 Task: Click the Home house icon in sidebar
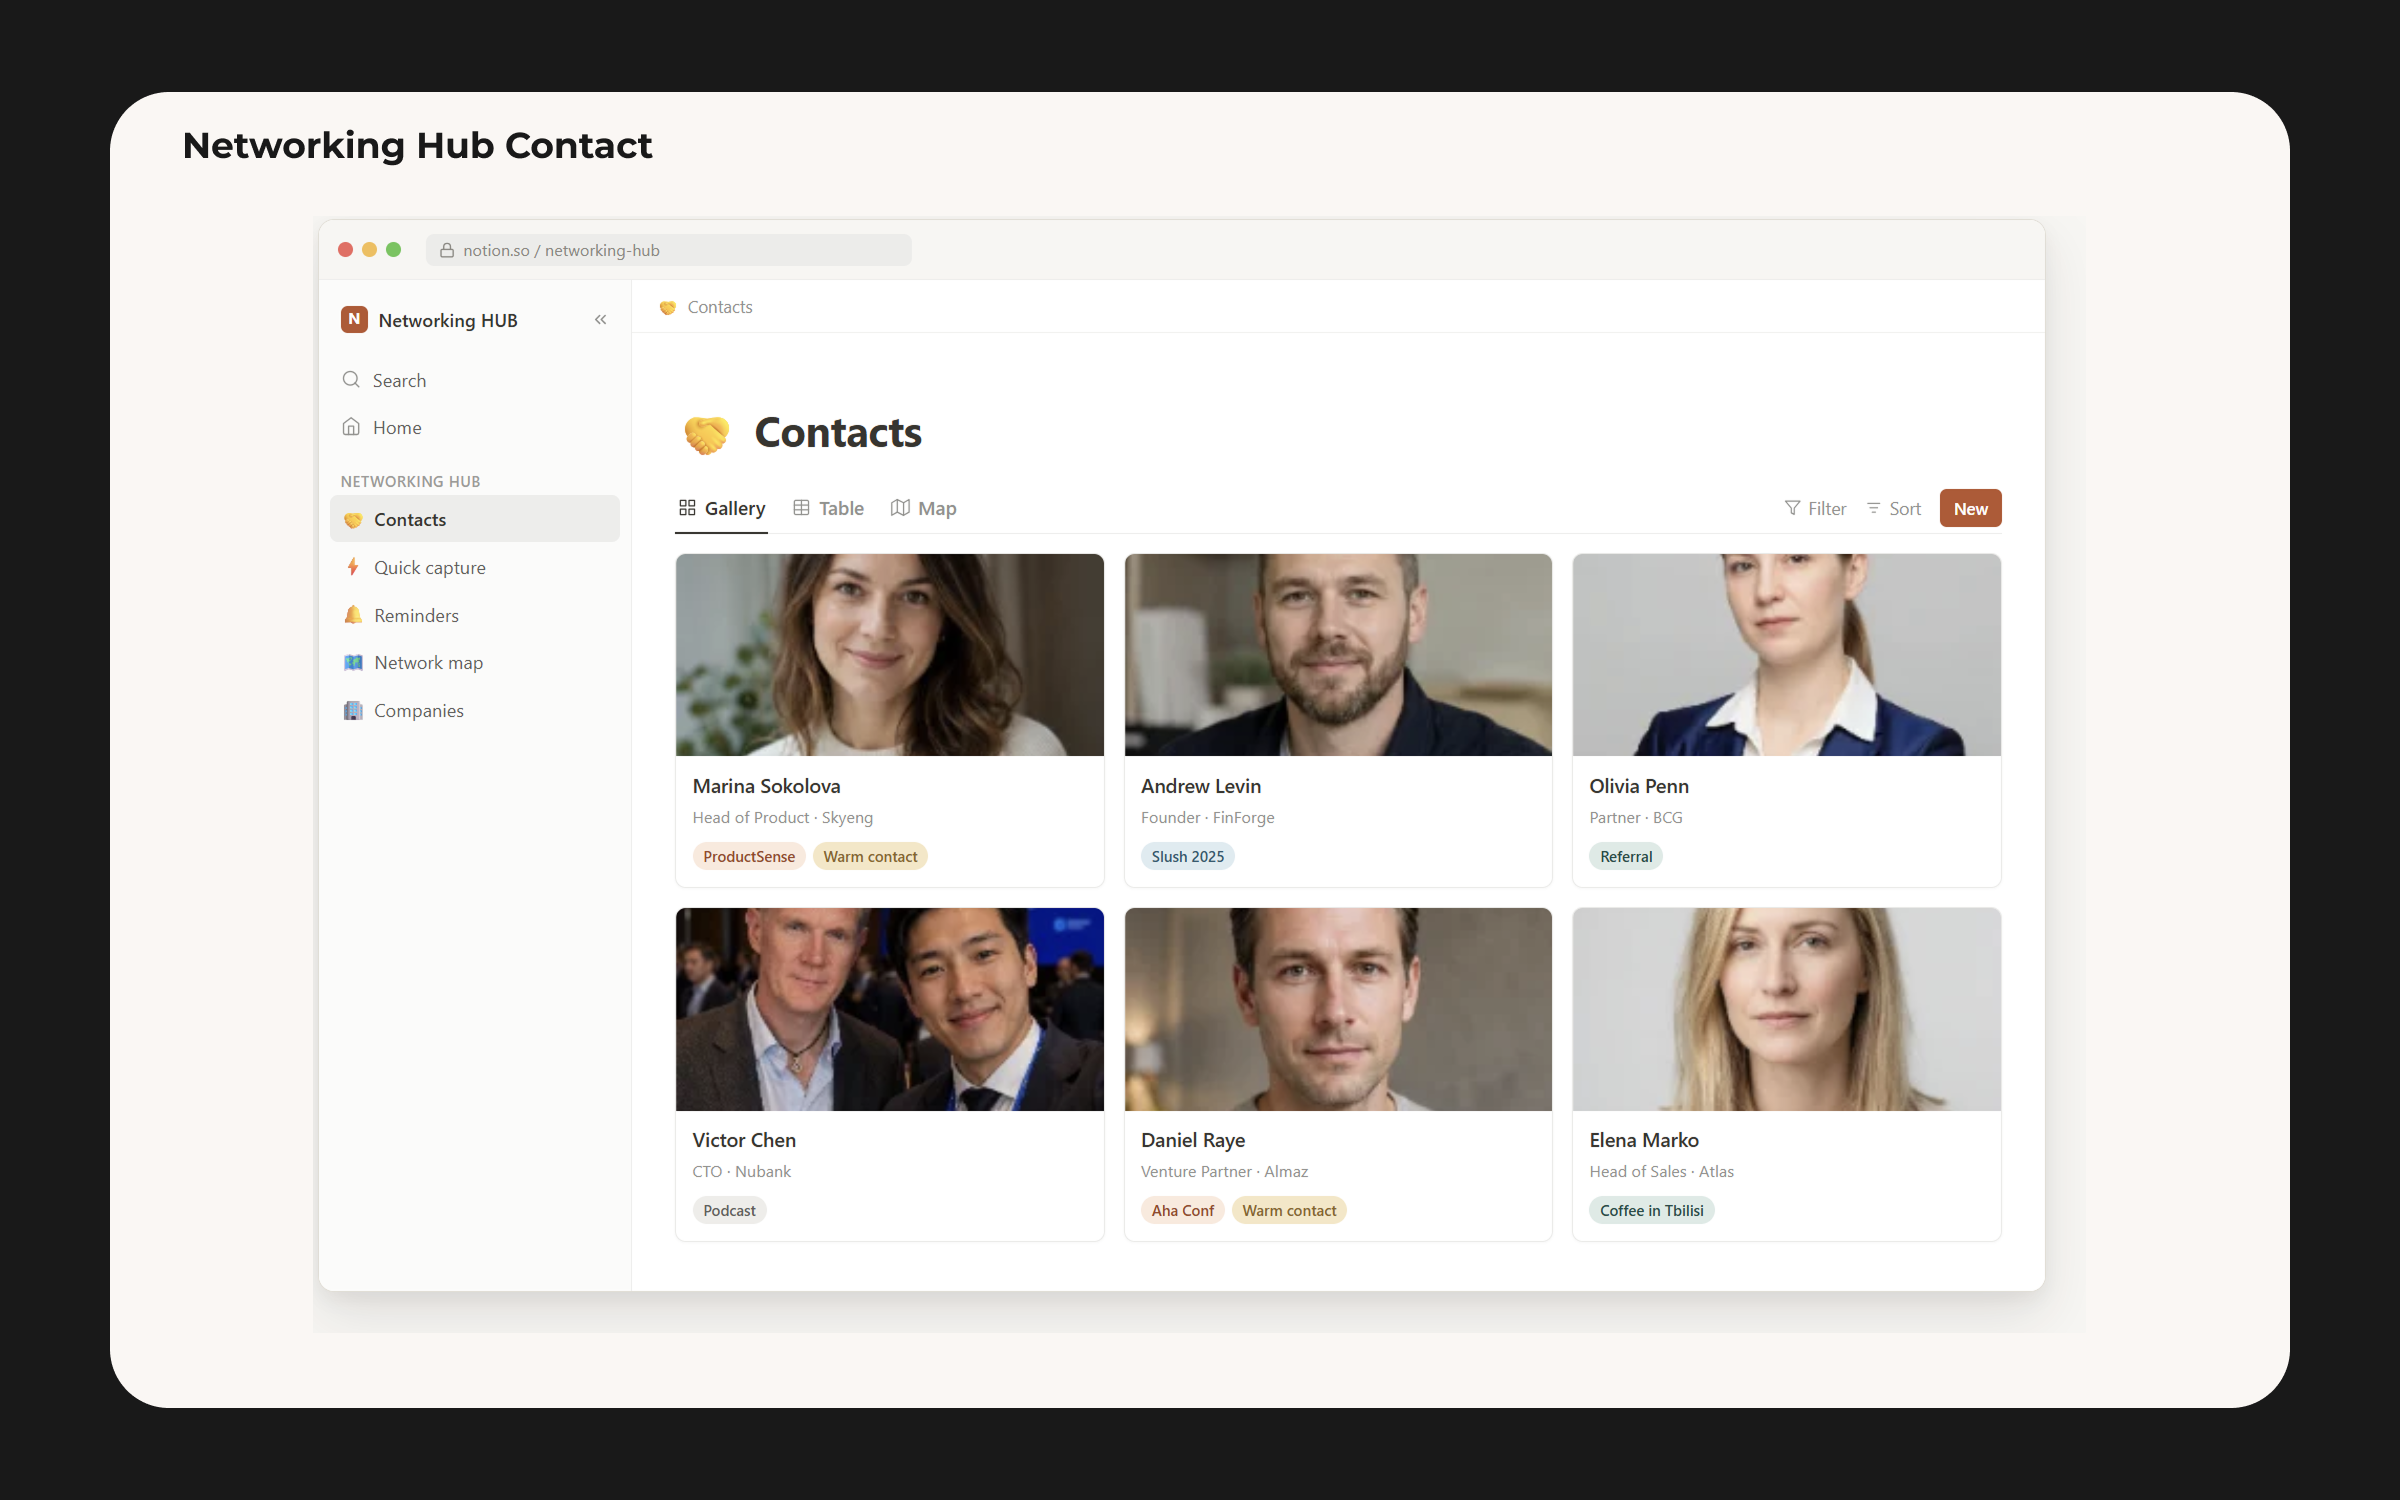click(351, 427)
